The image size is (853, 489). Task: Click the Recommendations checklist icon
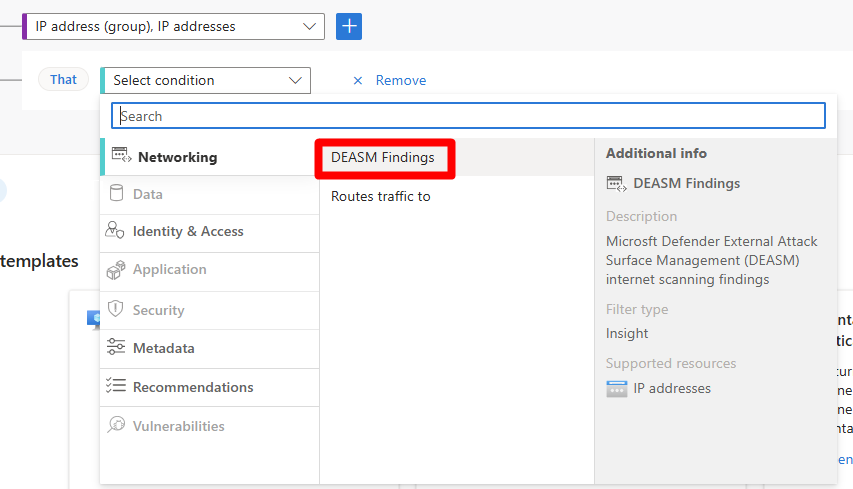tap(116, 387)
